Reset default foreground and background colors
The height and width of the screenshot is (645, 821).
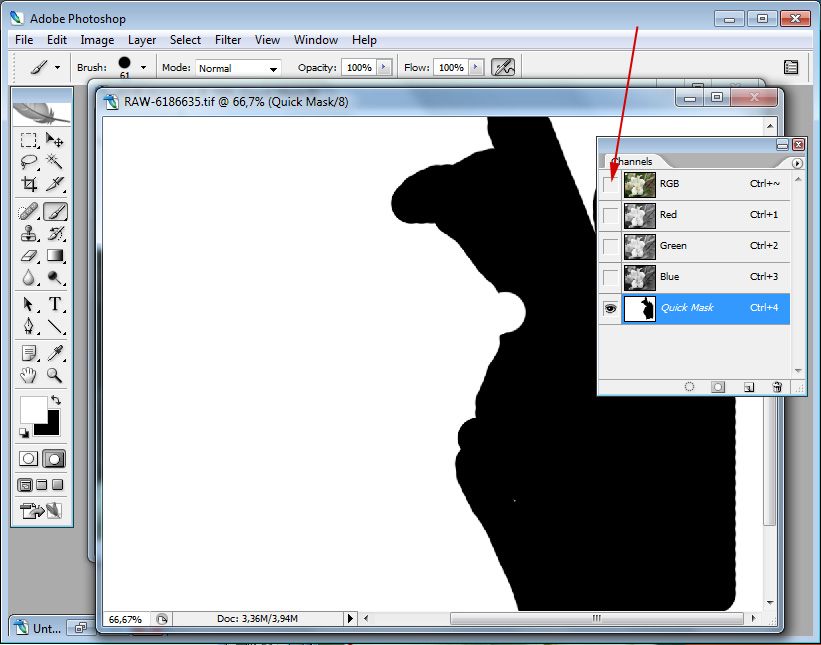coord(24,432)
